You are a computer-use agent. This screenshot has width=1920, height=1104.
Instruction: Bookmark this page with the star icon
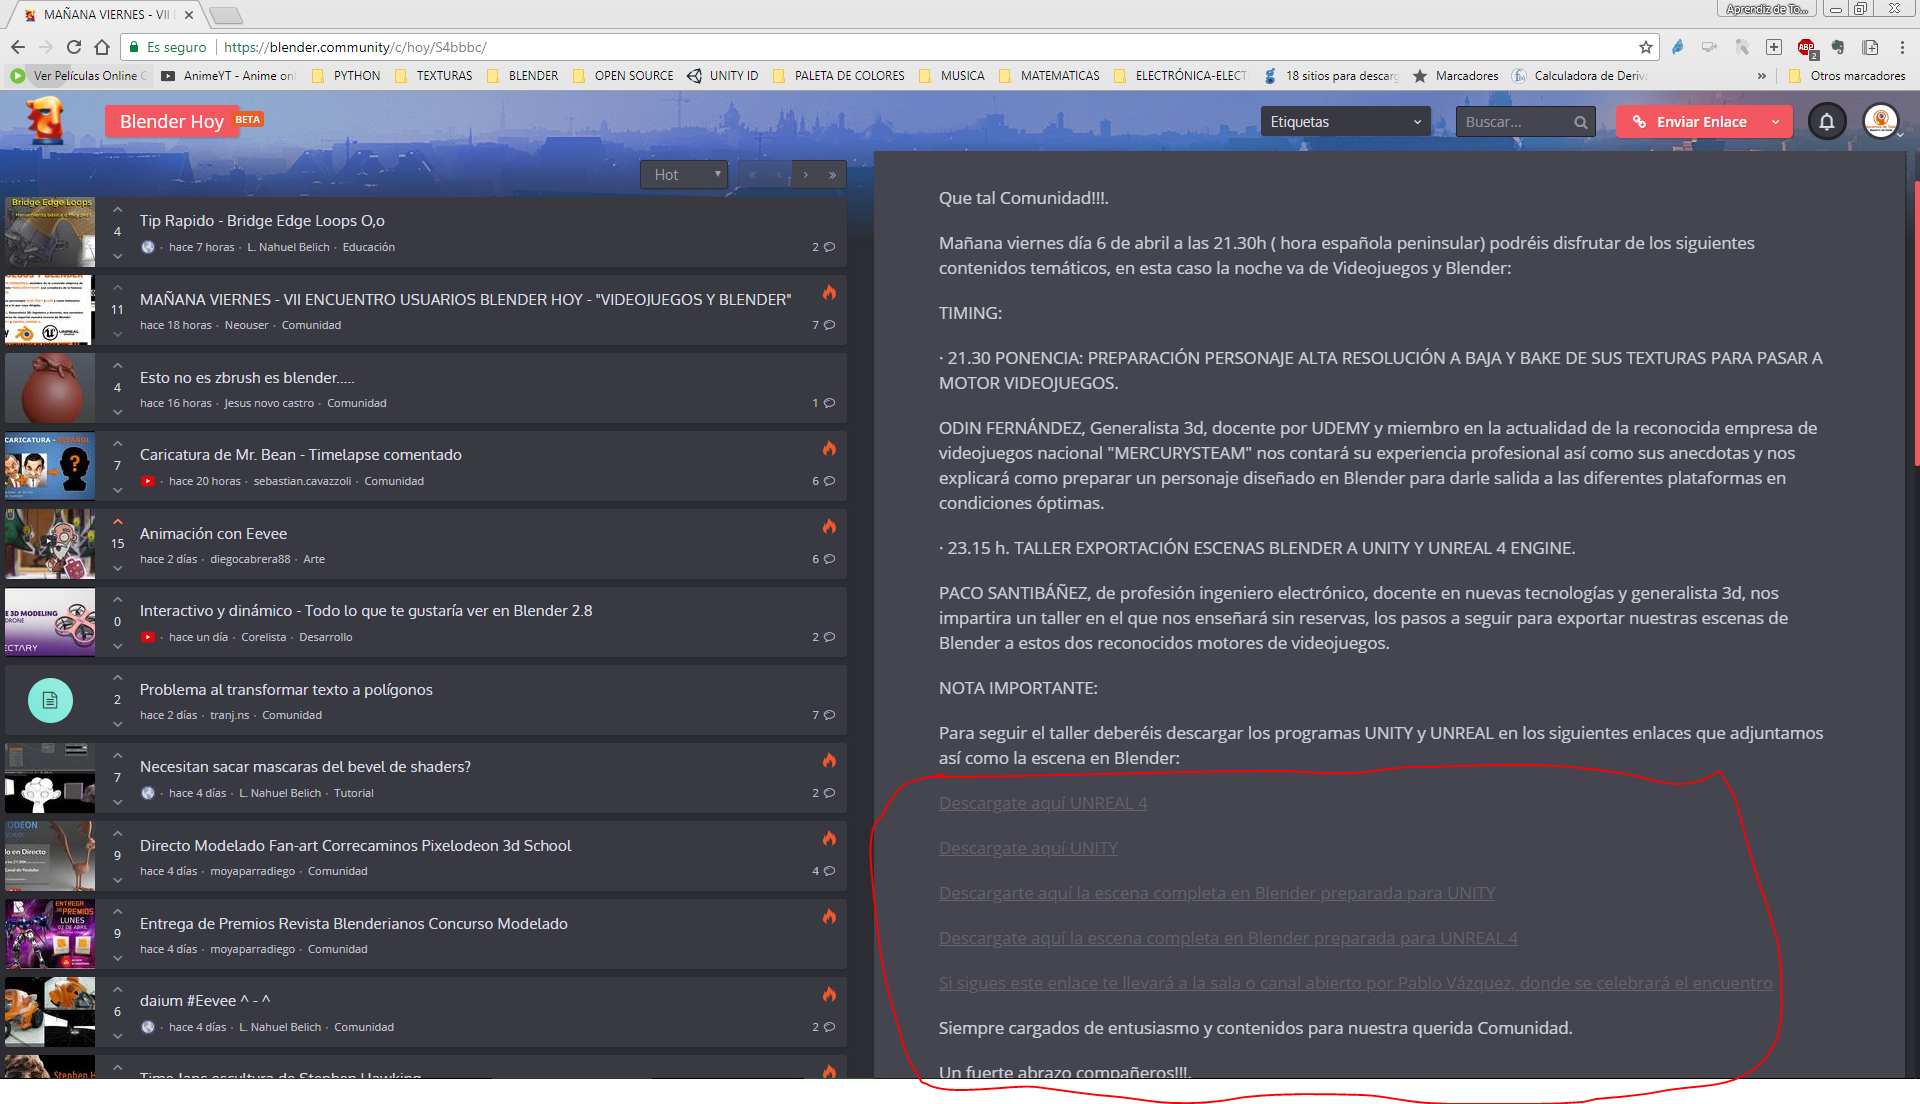coord(1645,47)
